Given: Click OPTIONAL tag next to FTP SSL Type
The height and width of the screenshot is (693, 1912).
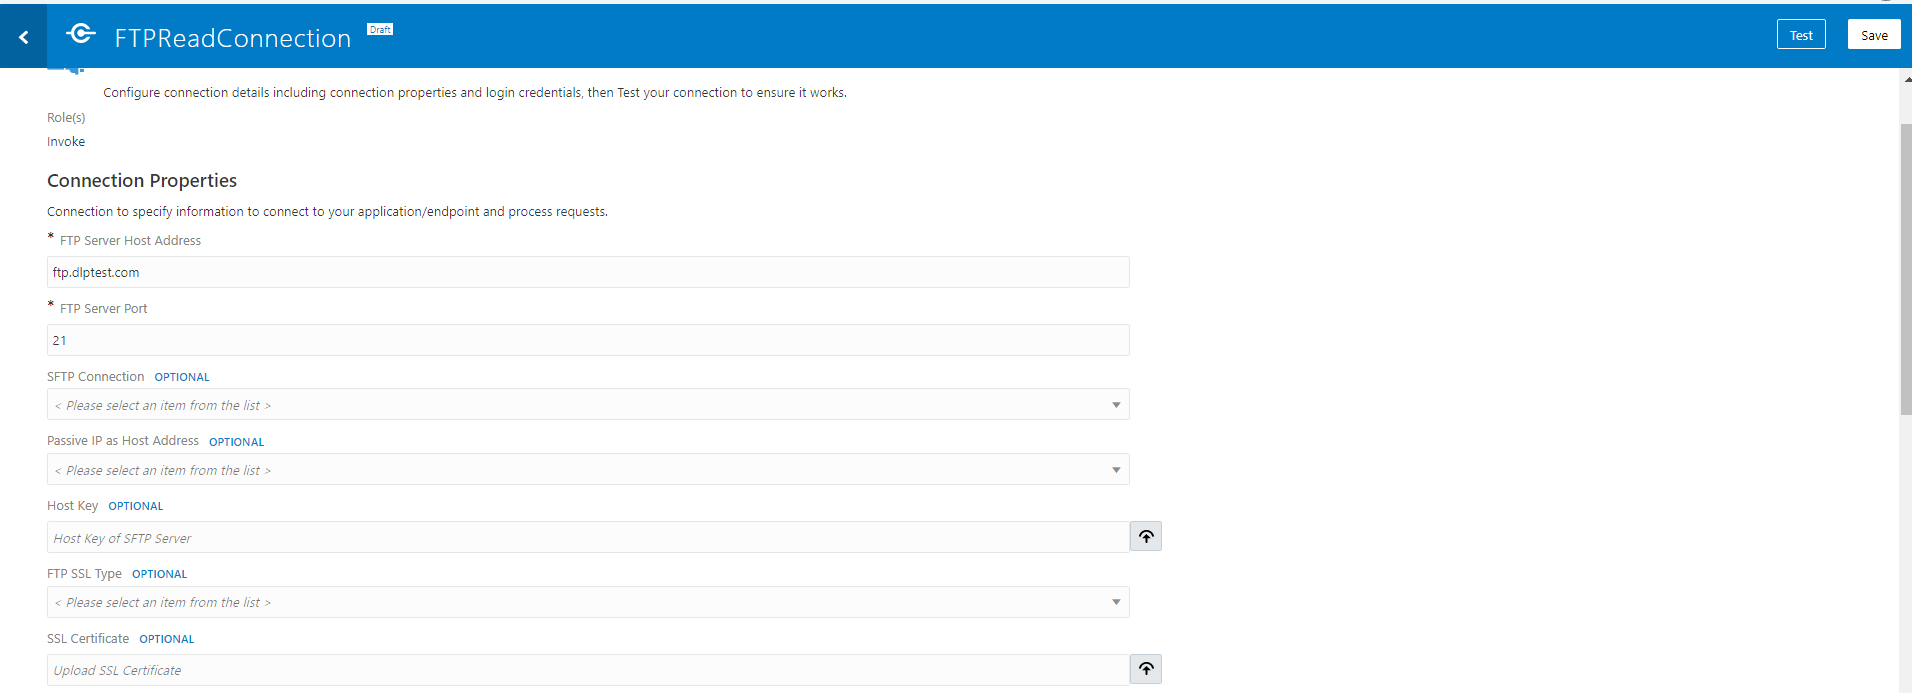Looking at the screenshot, I should (x=160, y=575).
